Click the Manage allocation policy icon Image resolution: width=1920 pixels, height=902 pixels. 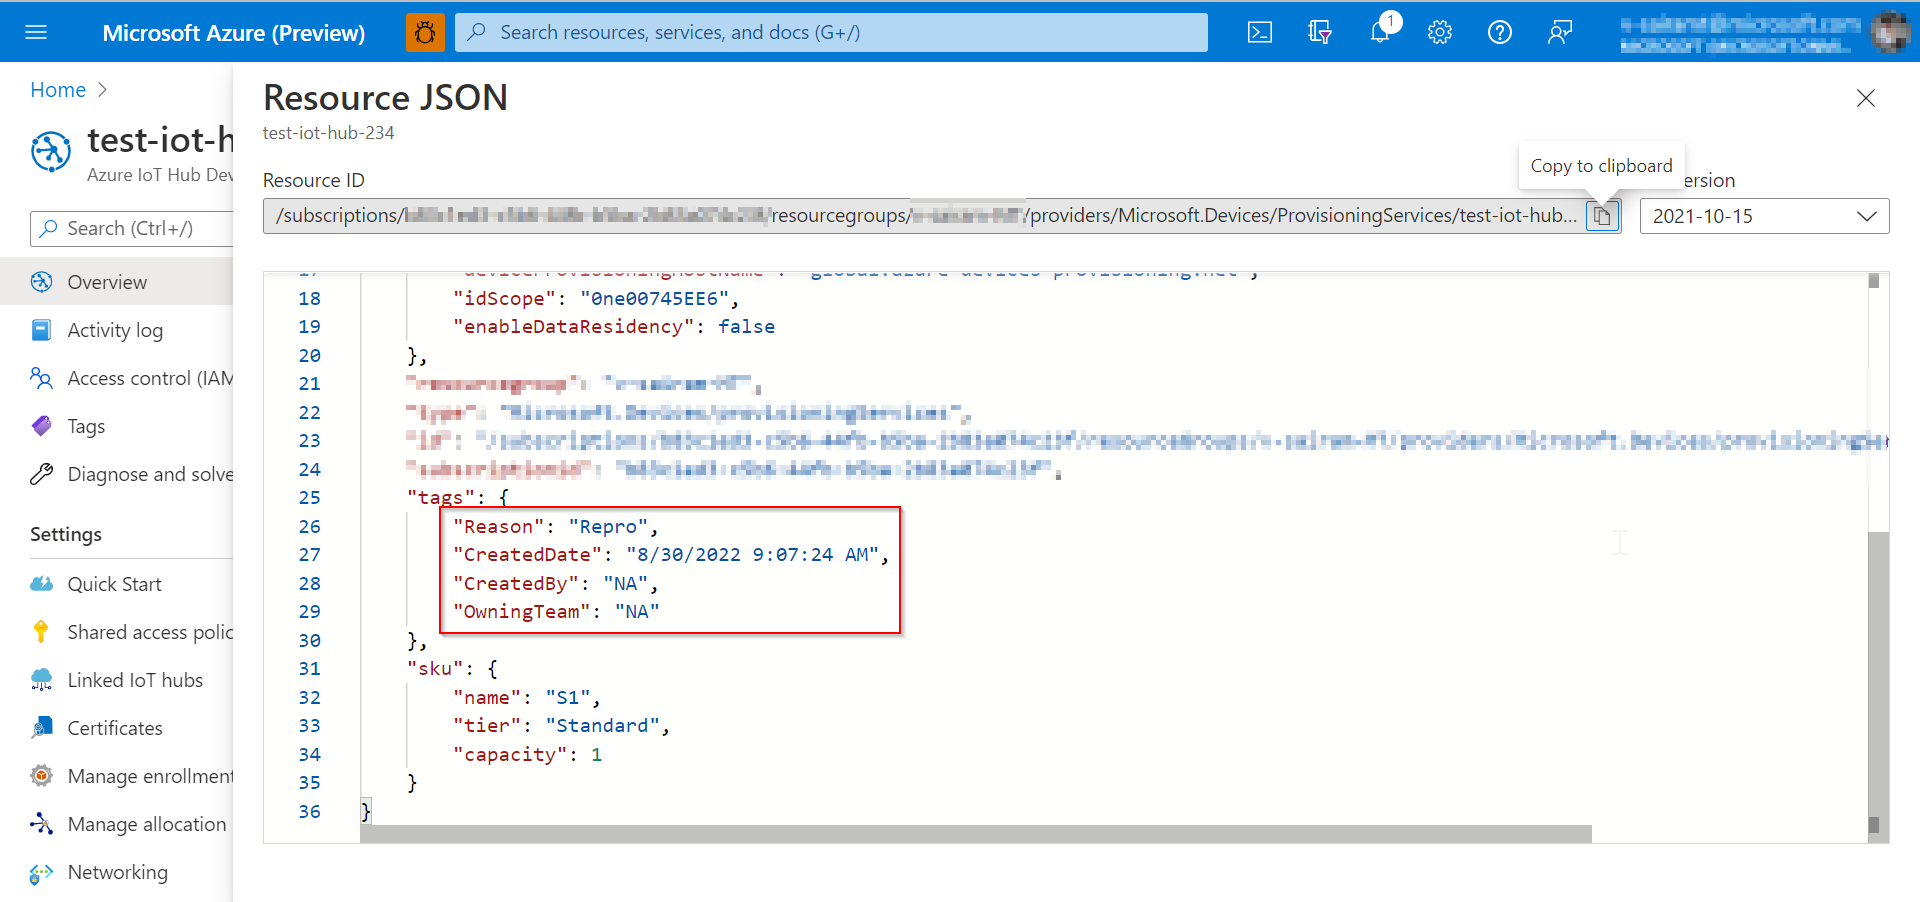click(x=41, y=824)
